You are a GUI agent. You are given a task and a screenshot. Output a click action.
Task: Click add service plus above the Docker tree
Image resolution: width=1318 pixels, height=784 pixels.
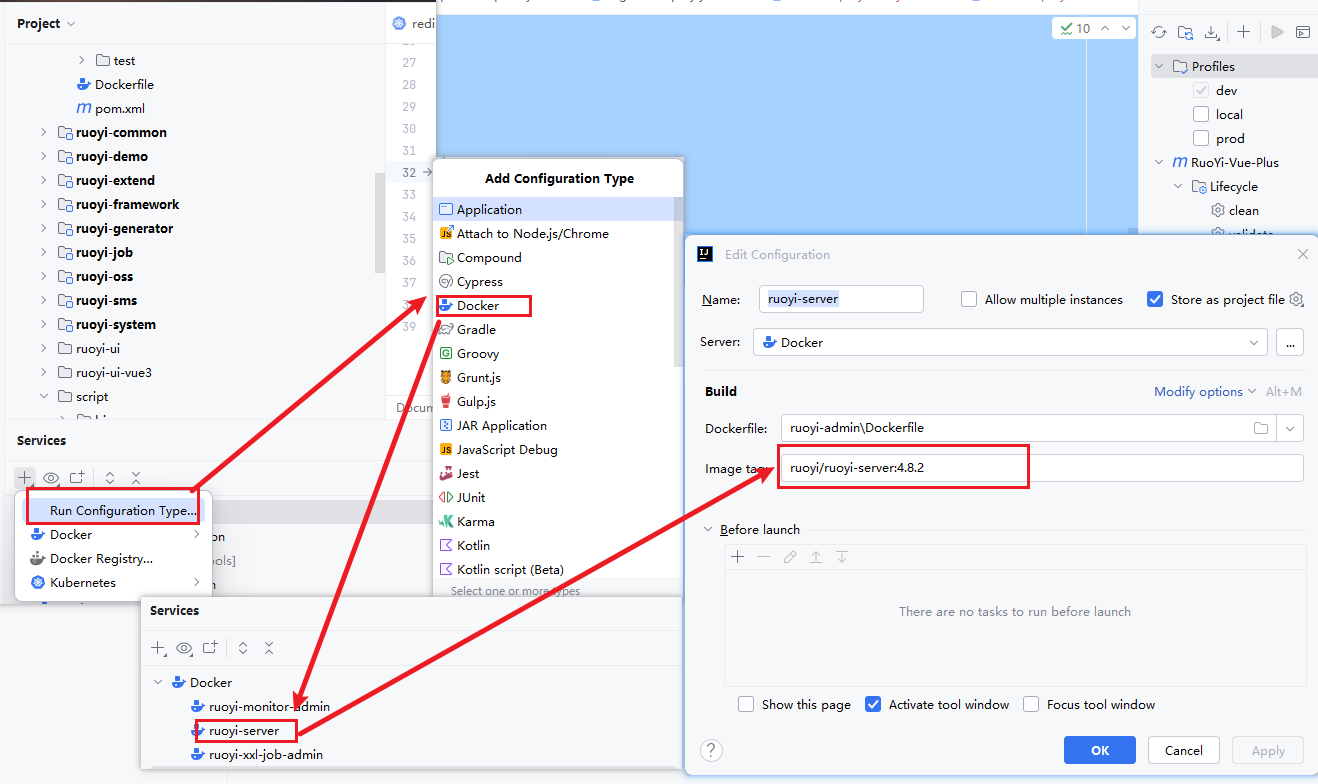[158, 648]
